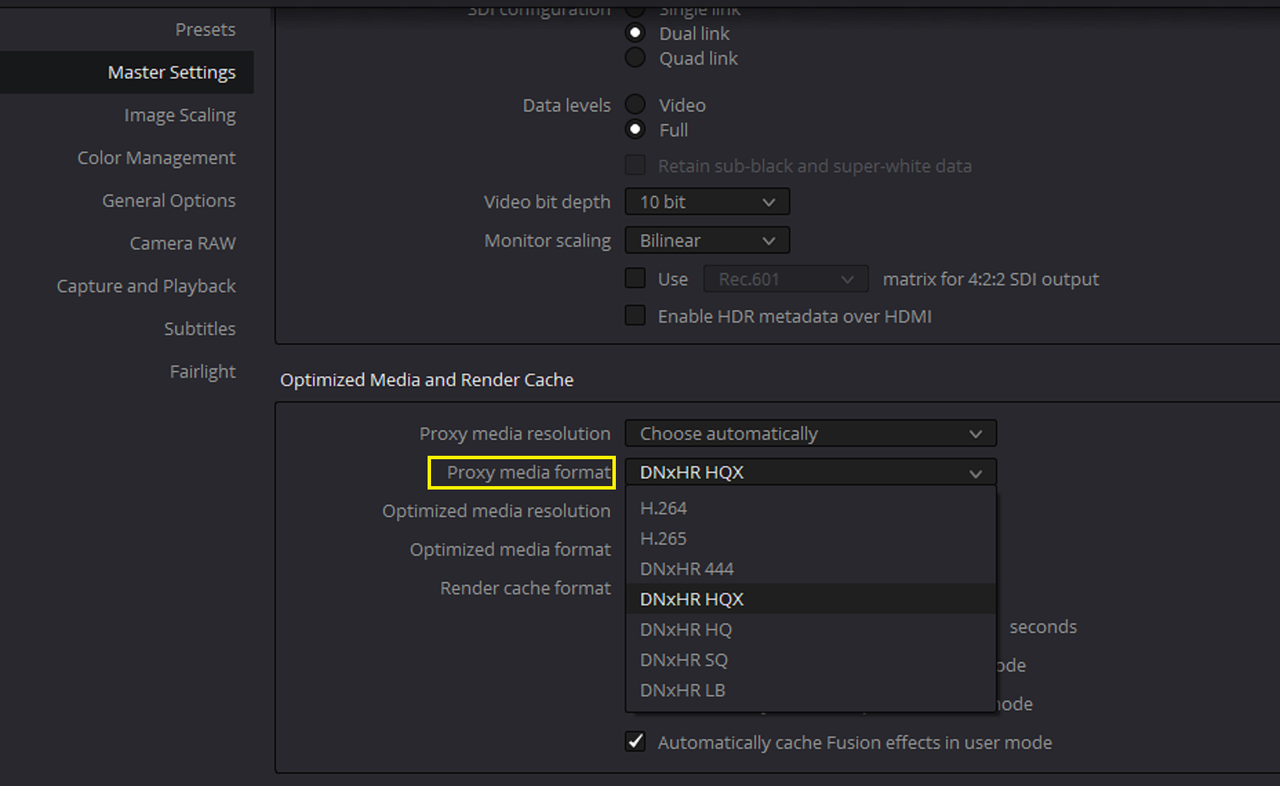Go to Image Scaling settings
This screenshot has height=786, width=1280.
(x=180, y=115)
